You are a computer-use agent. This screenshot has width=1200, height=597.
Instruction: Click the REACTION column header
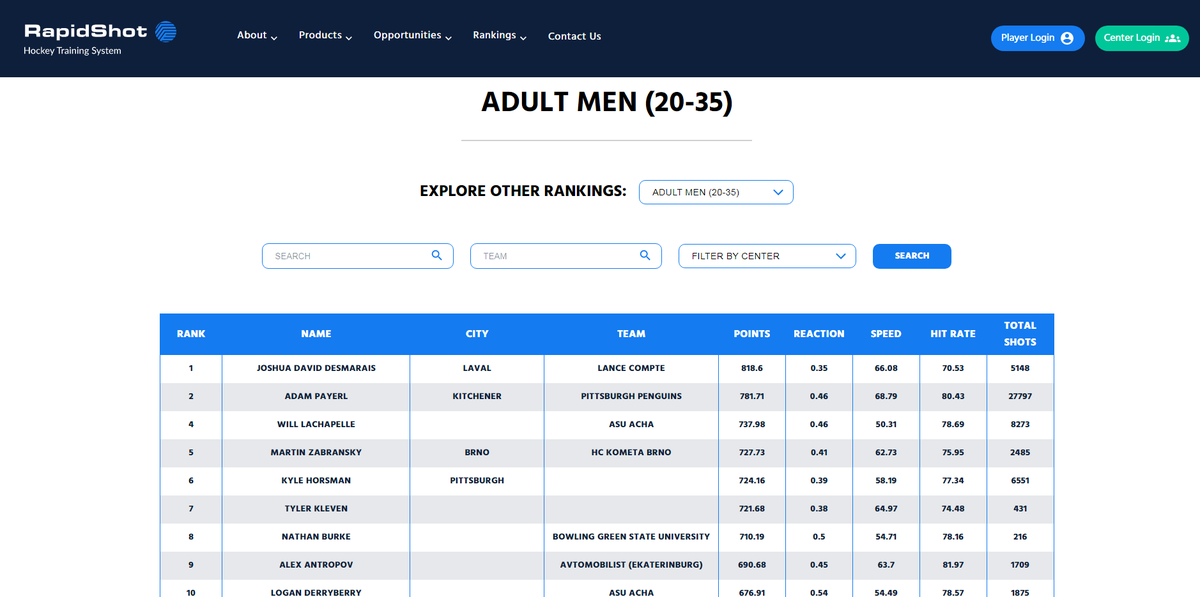[x=819, y=334]
